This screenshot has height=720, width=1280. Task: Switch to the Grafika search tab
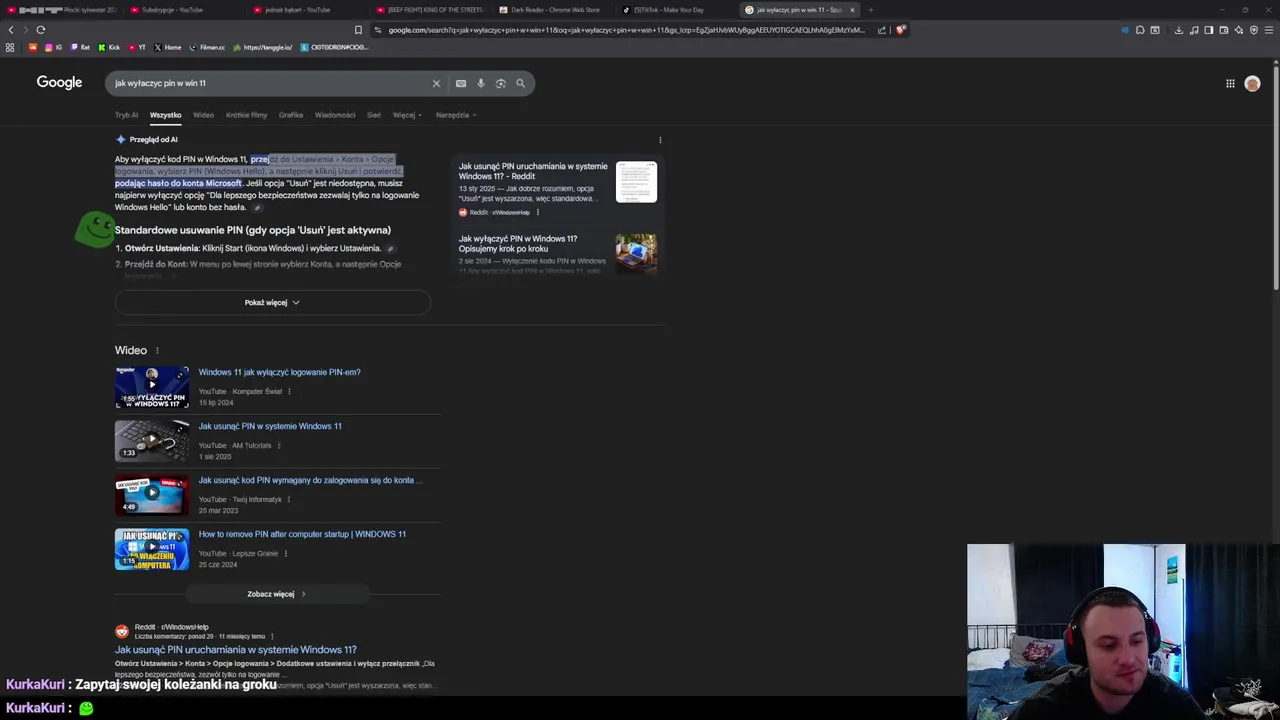291,115
